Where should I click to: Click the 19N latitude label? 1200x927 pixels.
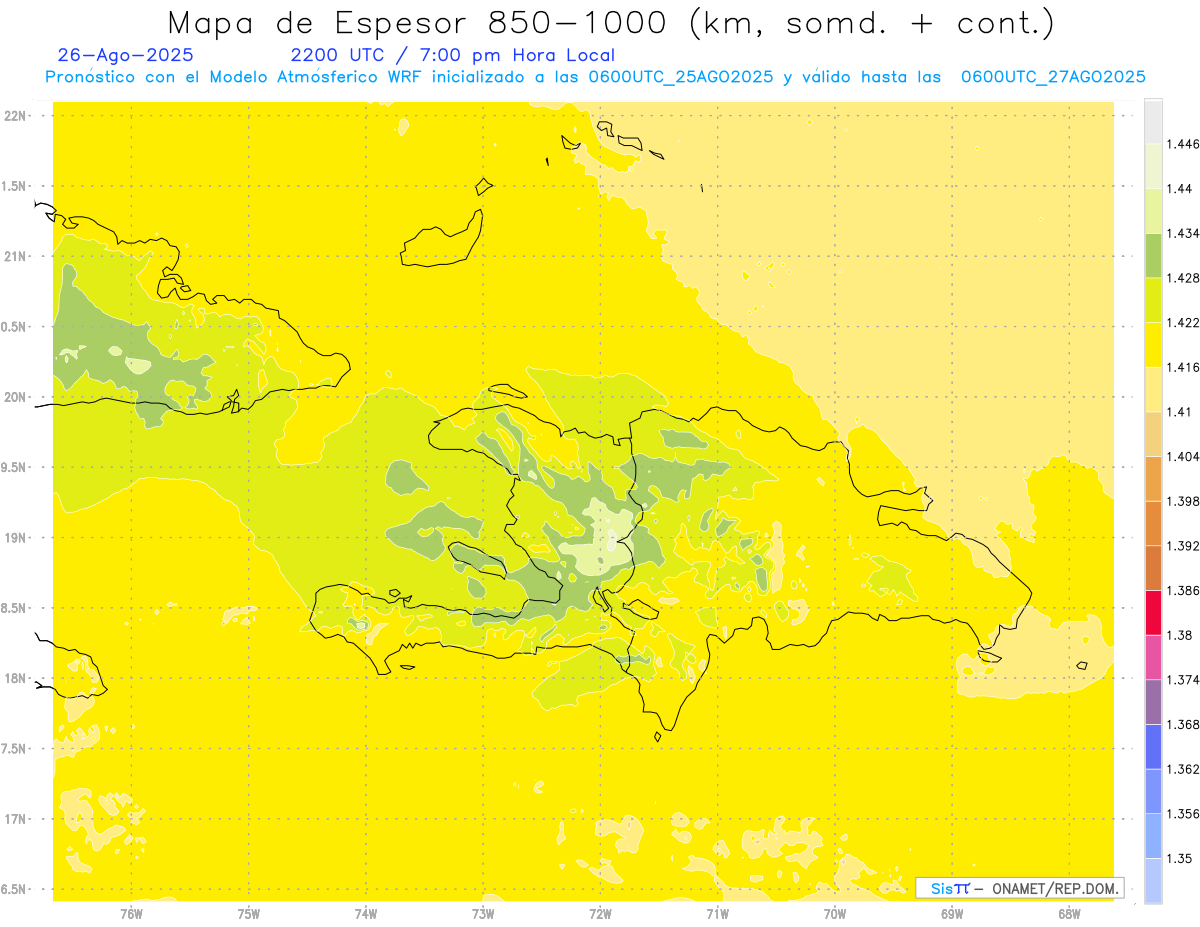tap(15, 537)
